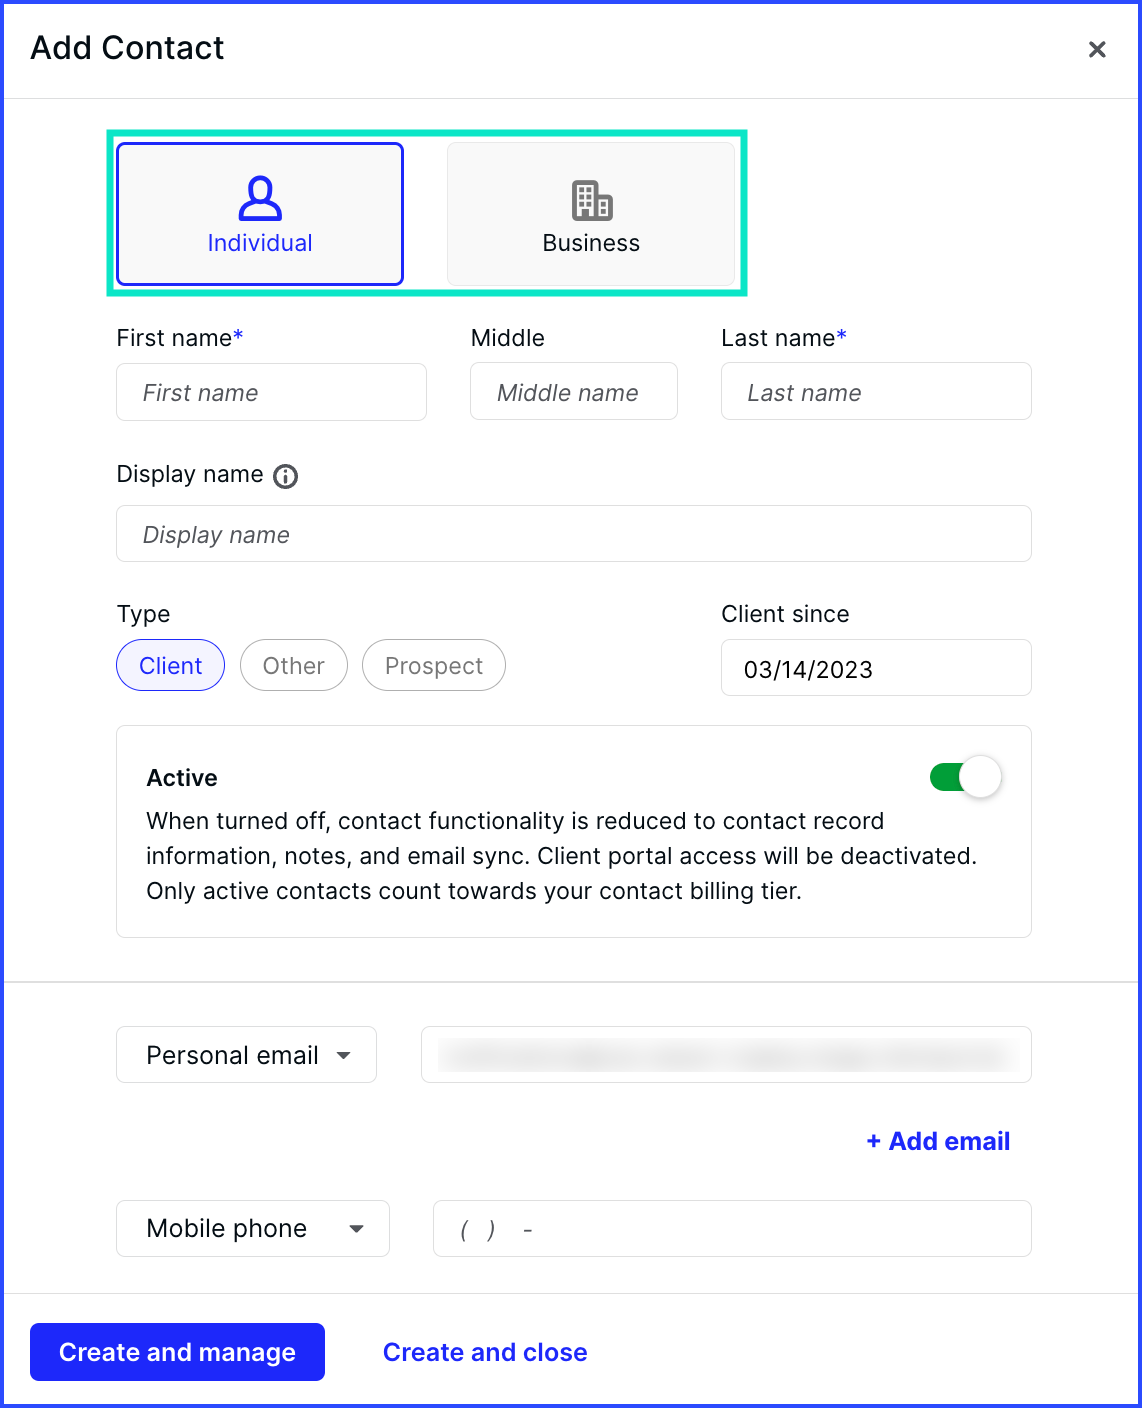Select the Client type option
The height and width of the screenshot is (1408, 1142).
tap(171, 665)
